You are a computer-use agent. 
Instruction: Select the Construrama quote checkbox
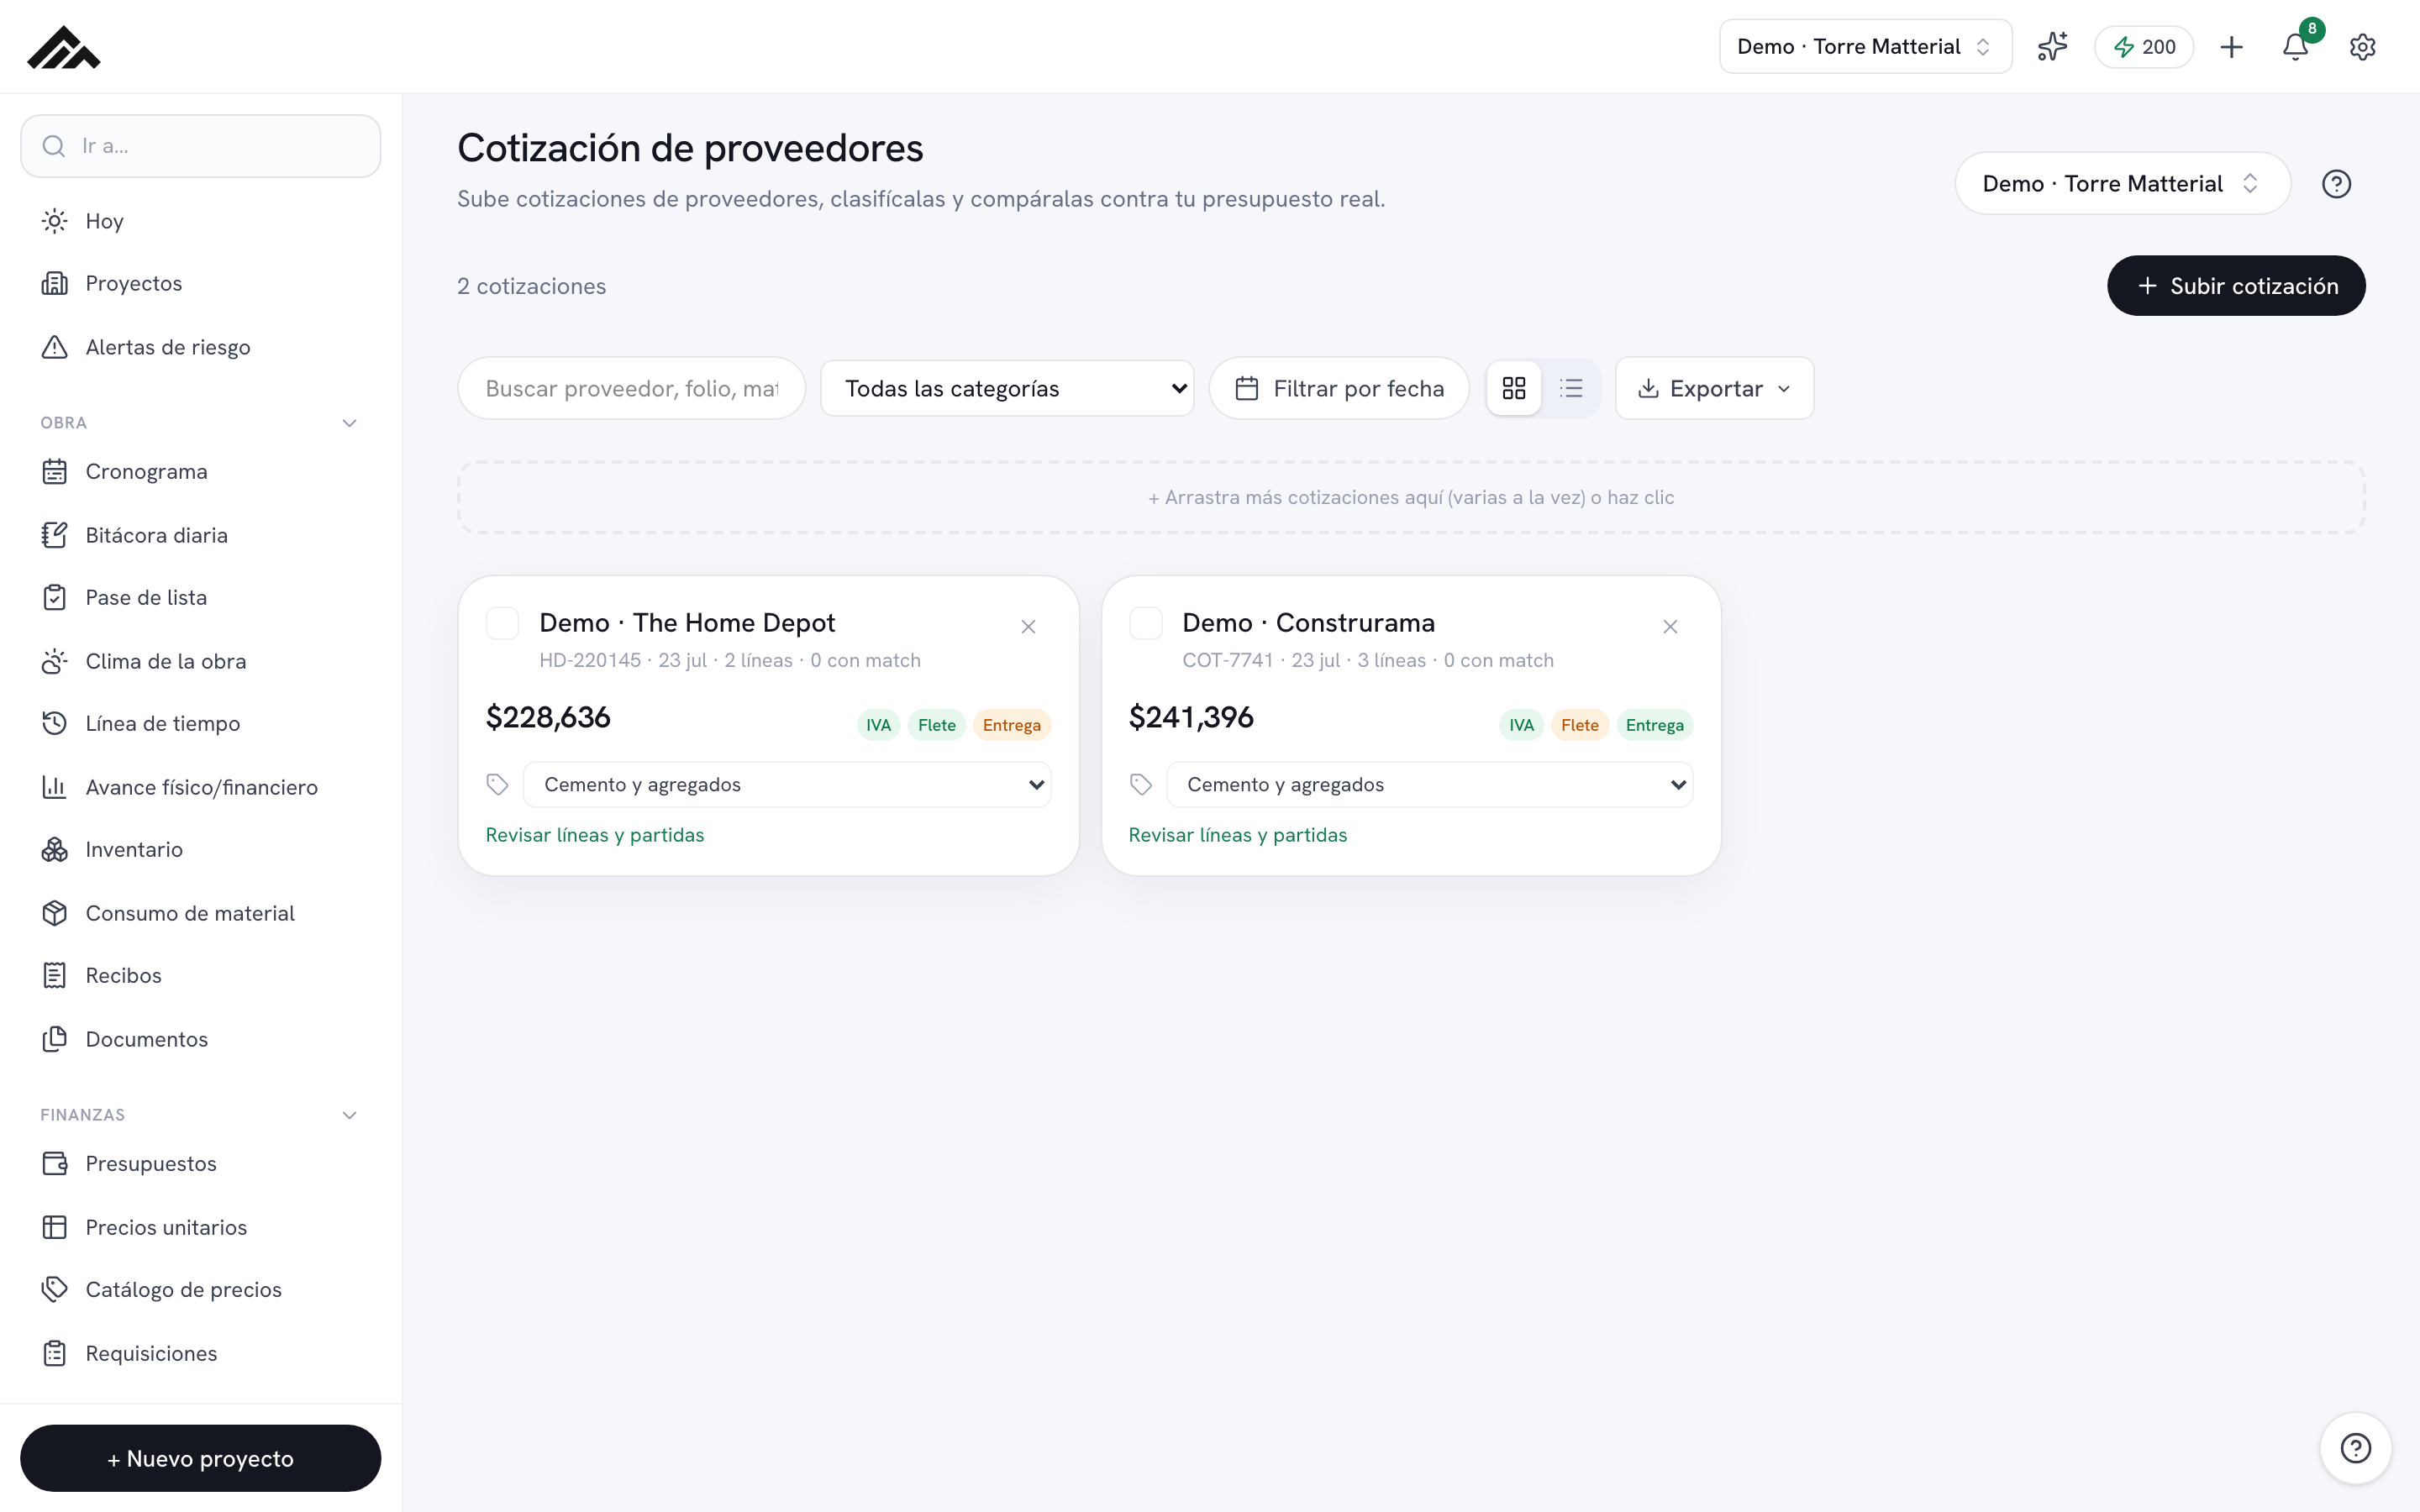coord(1145,623)
